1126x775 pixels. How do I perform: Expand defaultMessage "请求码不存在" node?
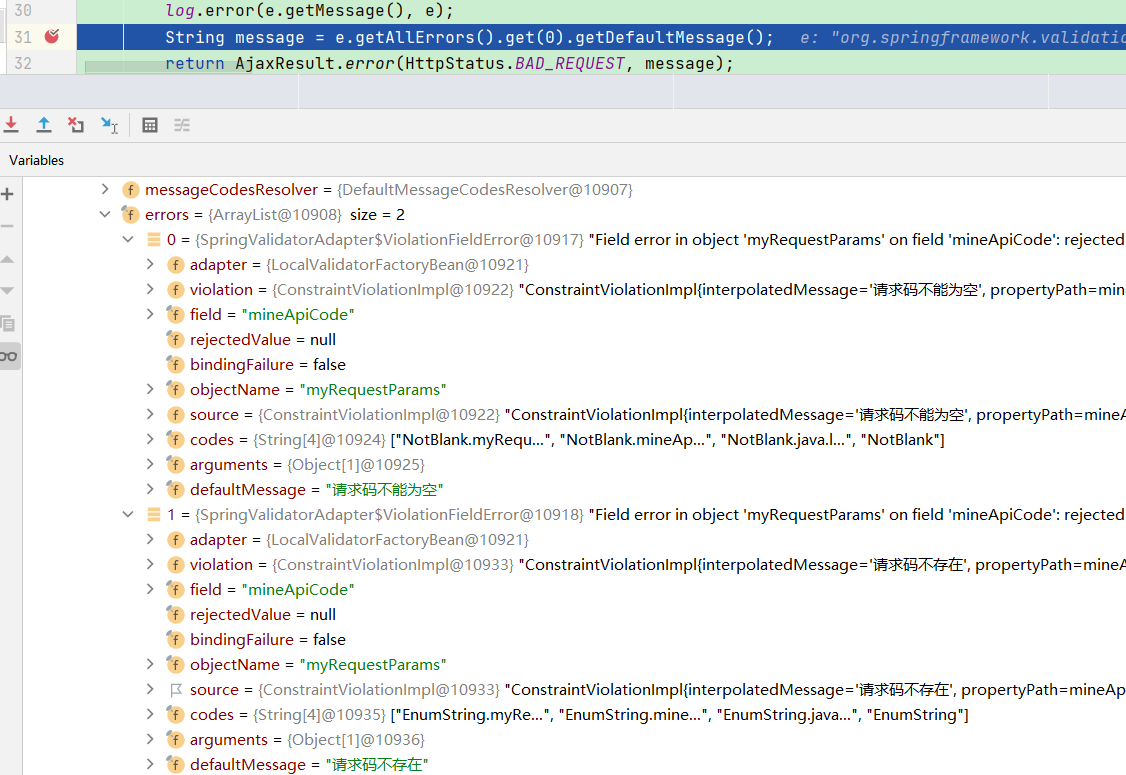pyautogui.click(x=150, y=764)
